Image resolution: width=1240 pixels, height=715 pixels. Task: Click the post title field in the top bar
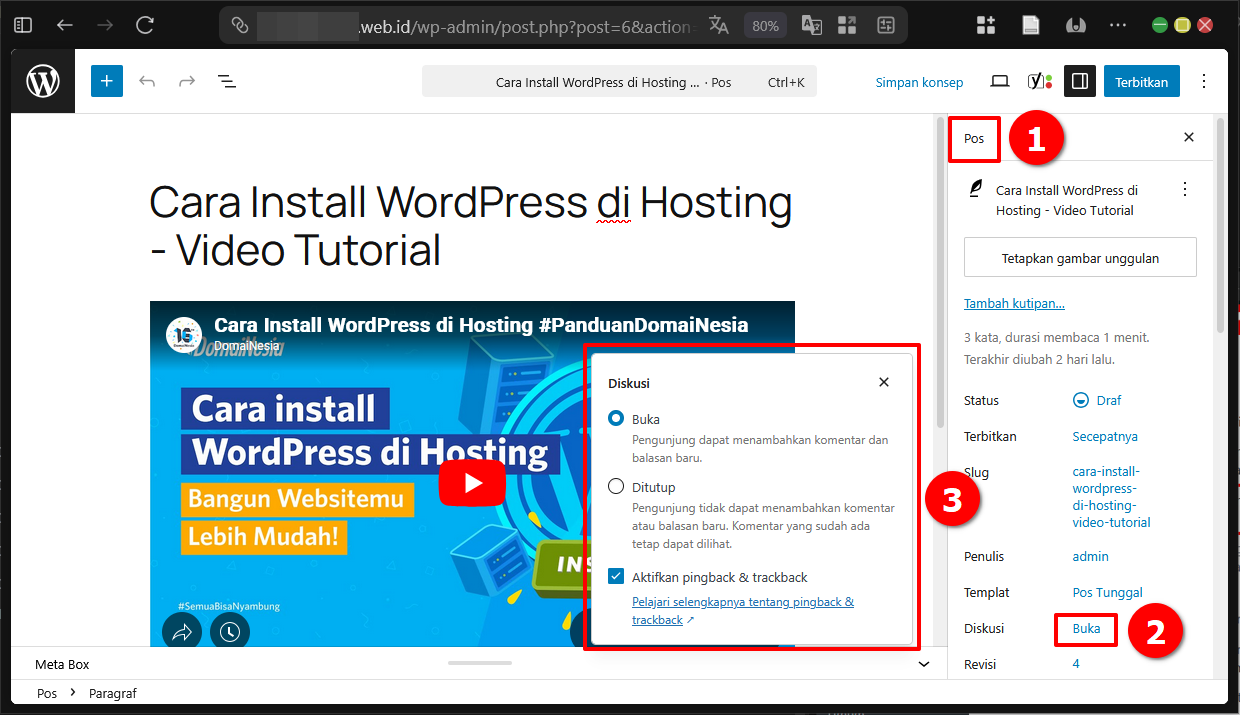(x=618, y=81)
